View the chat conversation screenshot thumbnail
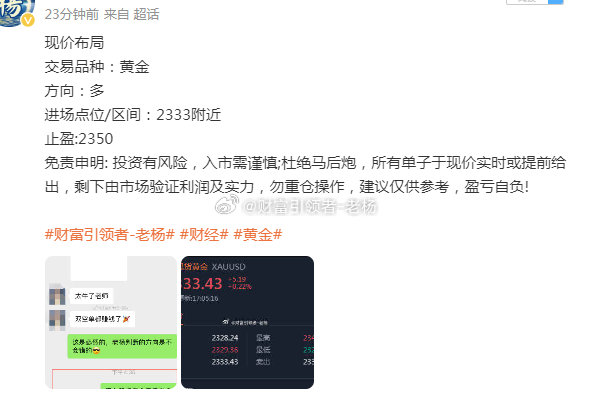The width and height of the screenshot is (596, 410). coord(111,322)
